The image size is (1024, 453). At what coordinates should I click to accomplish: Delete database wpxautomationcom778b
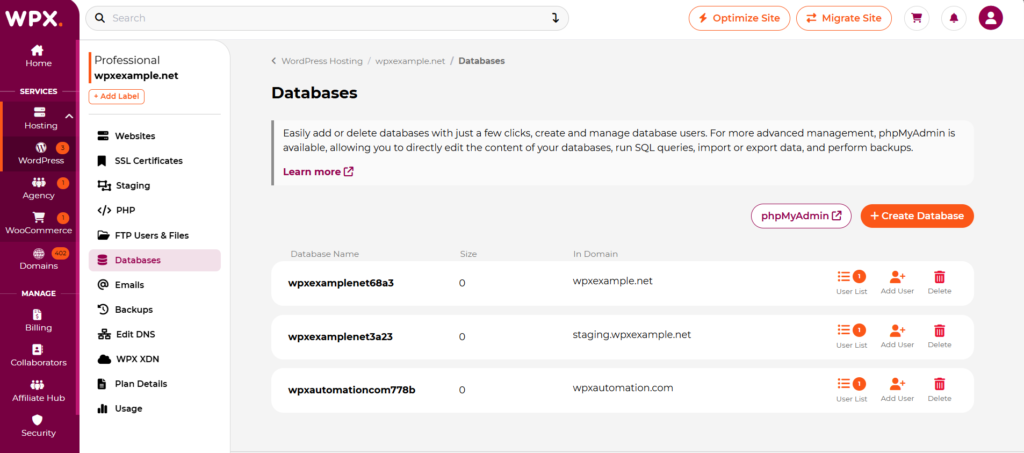(x=939, y=390)
